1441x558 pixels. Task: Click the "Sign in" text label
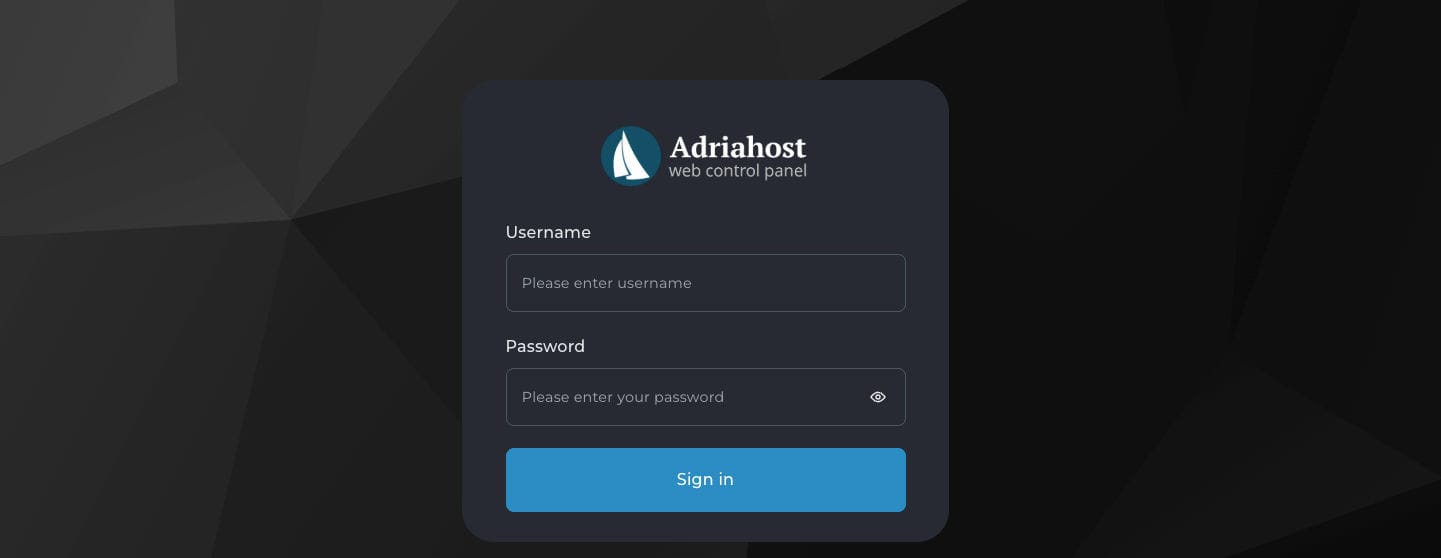click(x=705, y=480)
